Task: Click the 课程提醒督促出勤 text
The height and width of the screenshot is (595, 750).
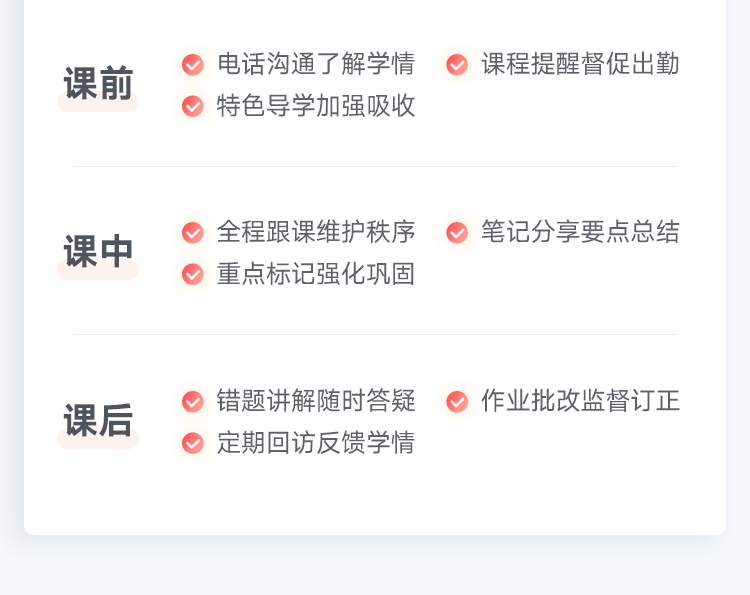Action: tap(580, 64)
